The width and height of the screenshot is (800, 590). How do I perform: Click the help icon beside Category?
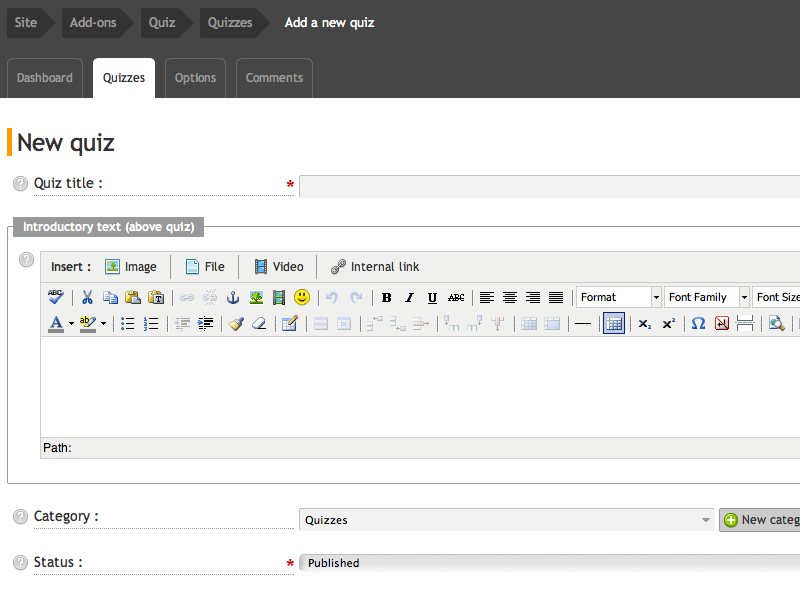(20, 517)
